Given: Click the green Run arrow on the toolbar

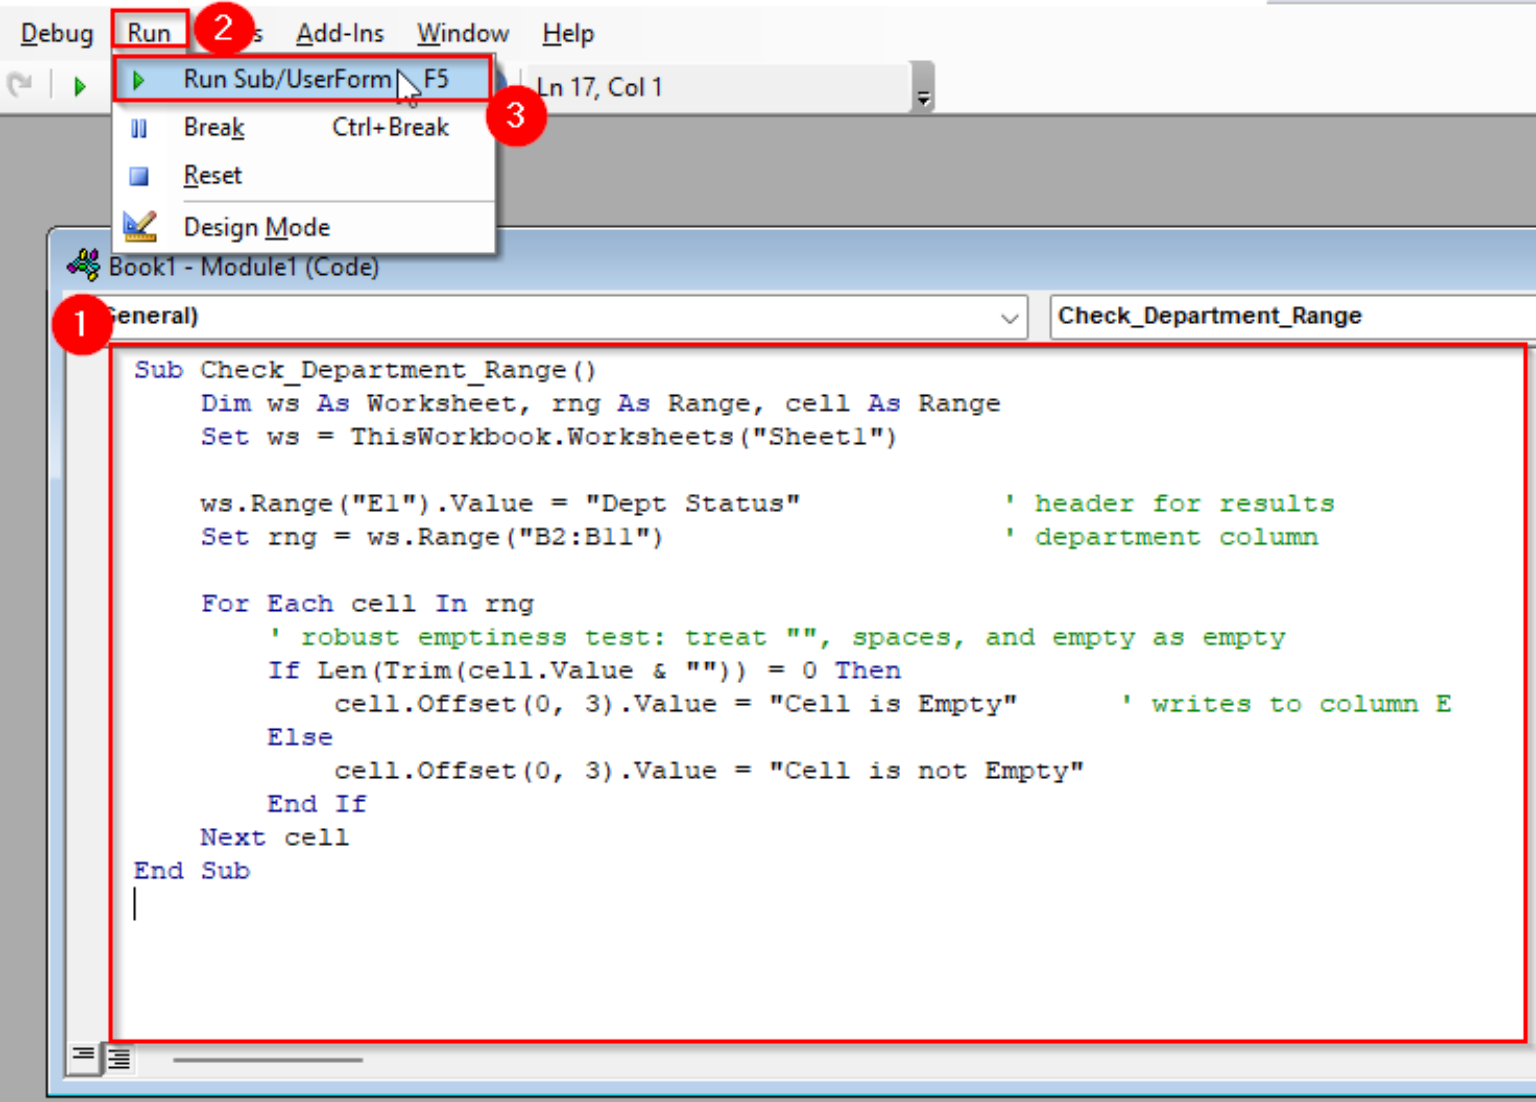Looking at the screenshot, I should coord(80,86).
